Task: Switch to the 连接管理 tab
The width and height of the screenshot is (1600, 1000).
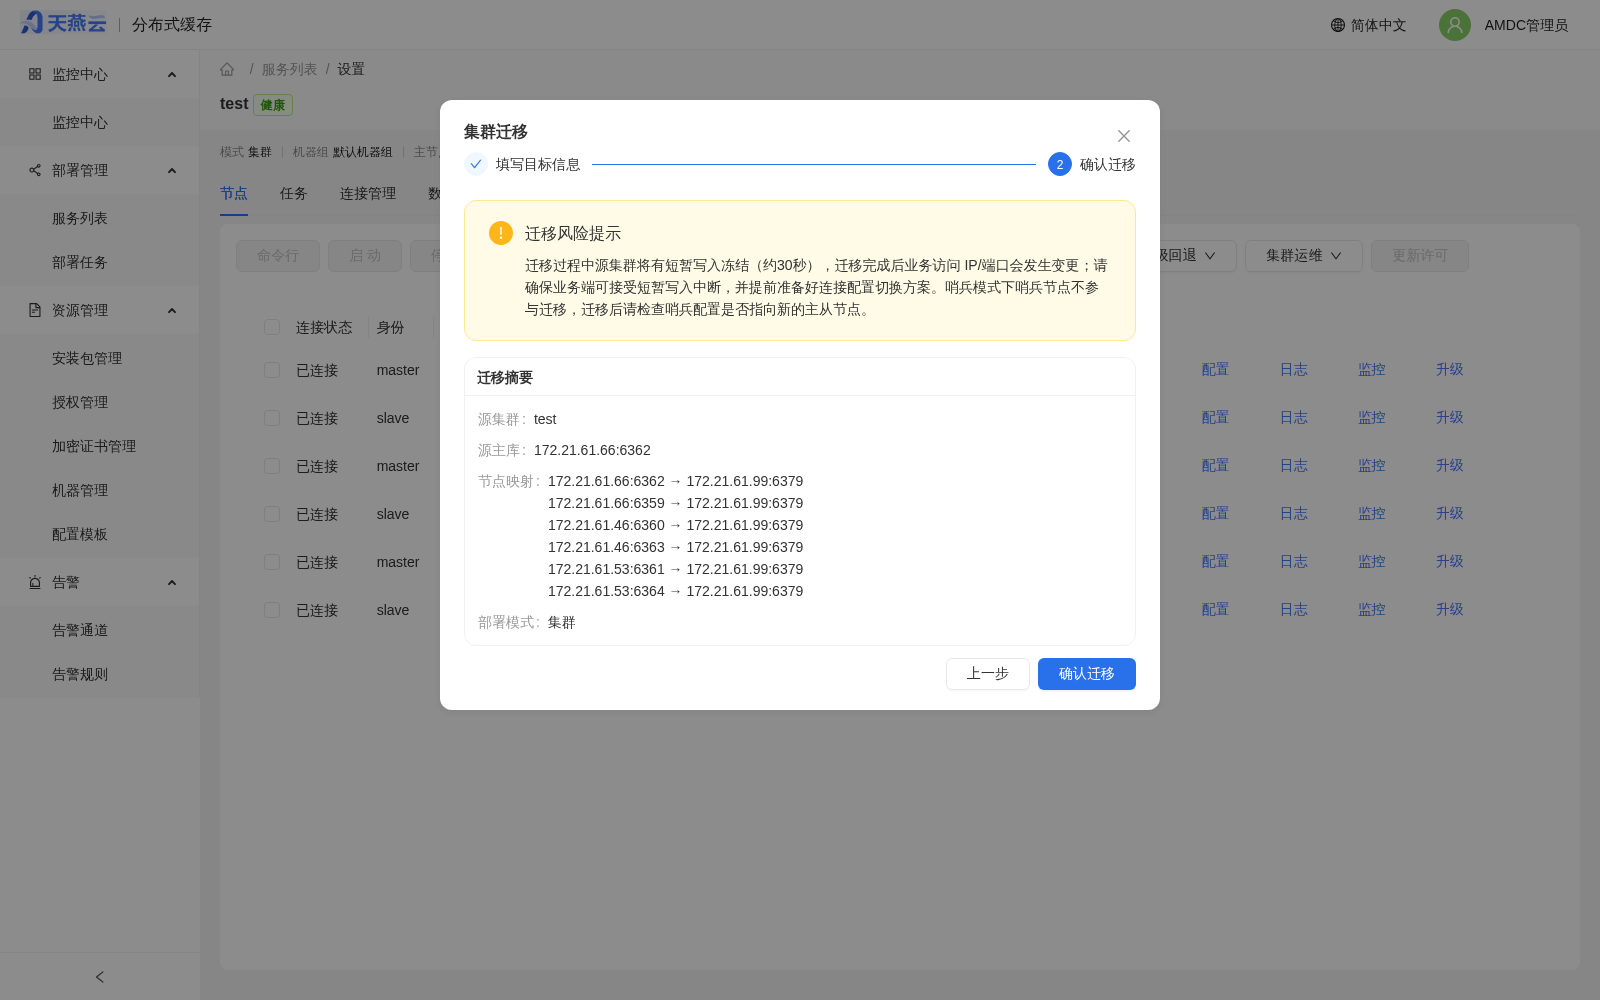Action: click(x=368, y=193)
